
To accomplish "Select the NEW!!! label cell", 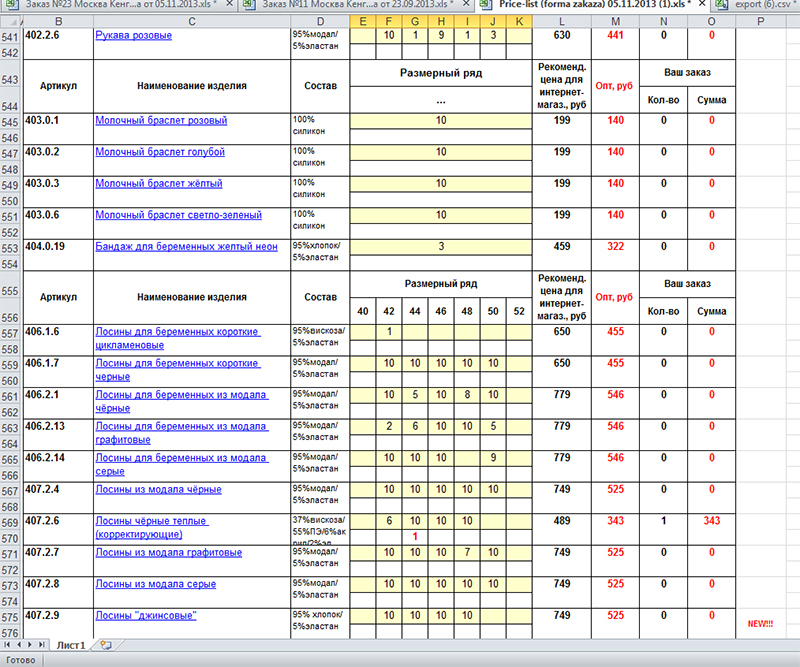I will coord(760,624).
